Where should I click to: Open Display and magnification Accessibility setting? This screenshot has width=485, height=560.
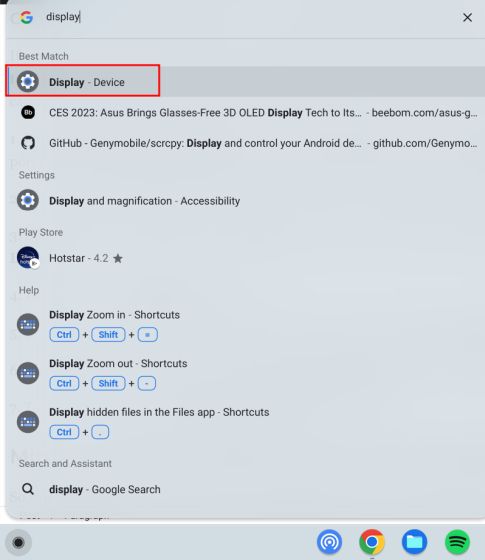pyautogui.click(x=245, y=201)
